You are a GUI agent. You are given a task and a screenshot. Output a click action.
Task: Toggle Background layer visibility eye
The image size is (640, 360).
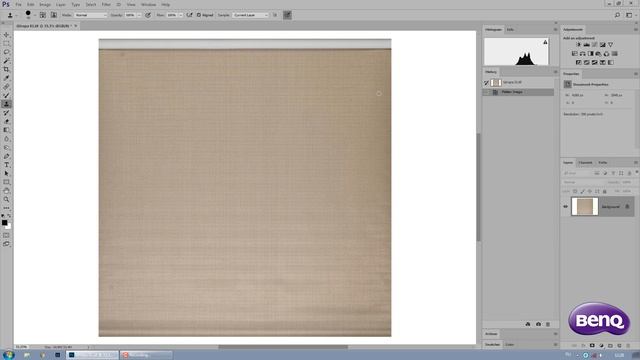click(x=565, y=207)
